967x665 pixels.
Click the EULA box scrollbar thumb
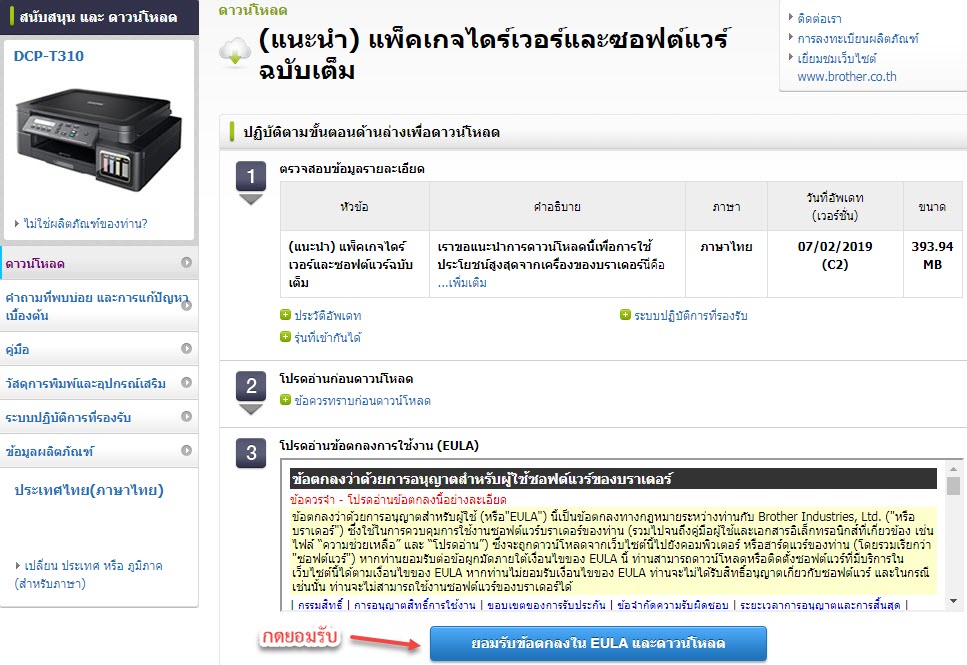(x=953, y=486)
